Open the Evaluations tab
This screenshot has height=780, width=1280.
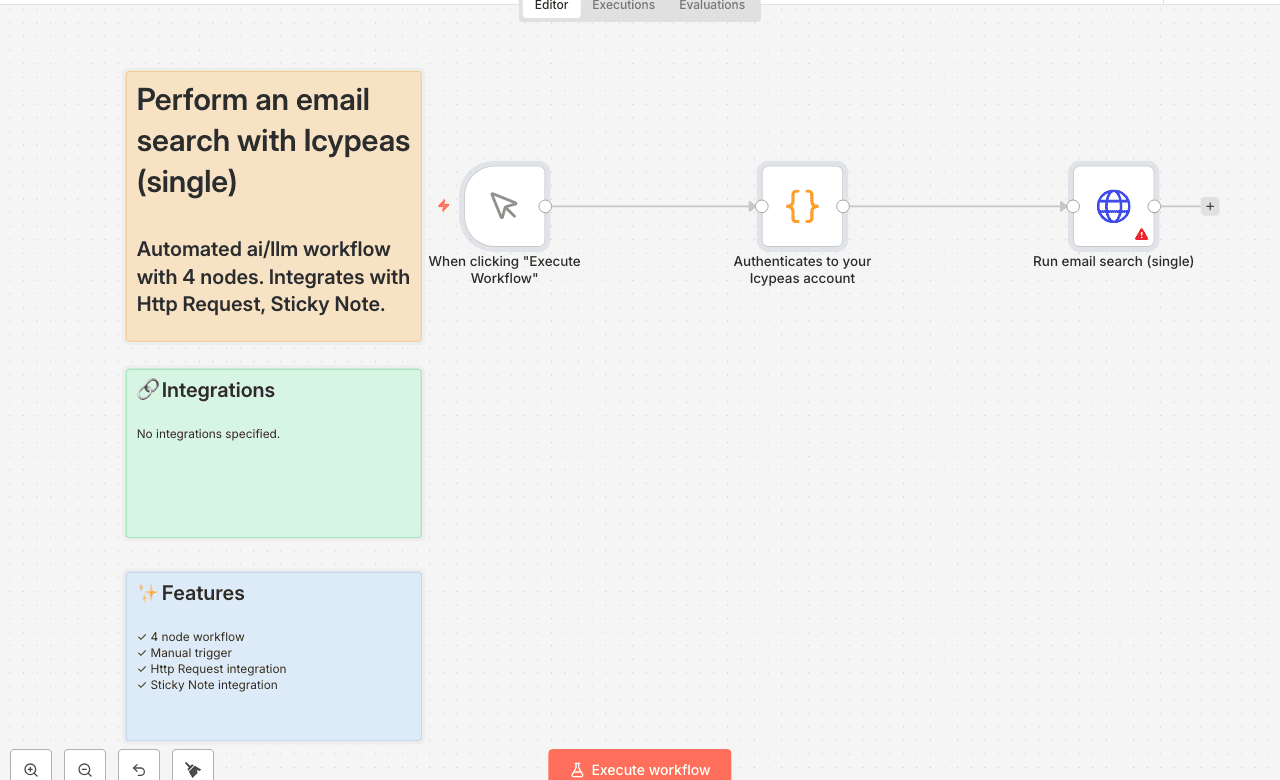click(x=711, y=6)
